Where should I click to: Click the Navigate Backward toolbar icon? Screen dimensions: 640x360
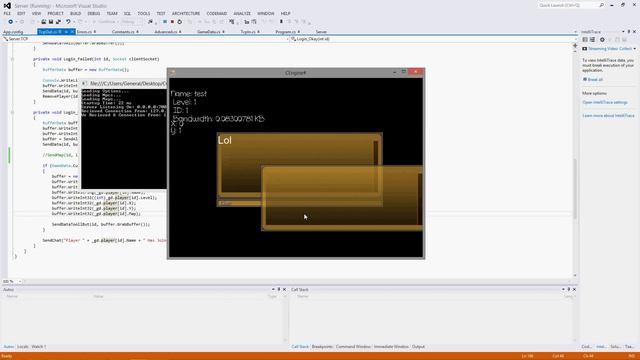click(x=10, y=22)
